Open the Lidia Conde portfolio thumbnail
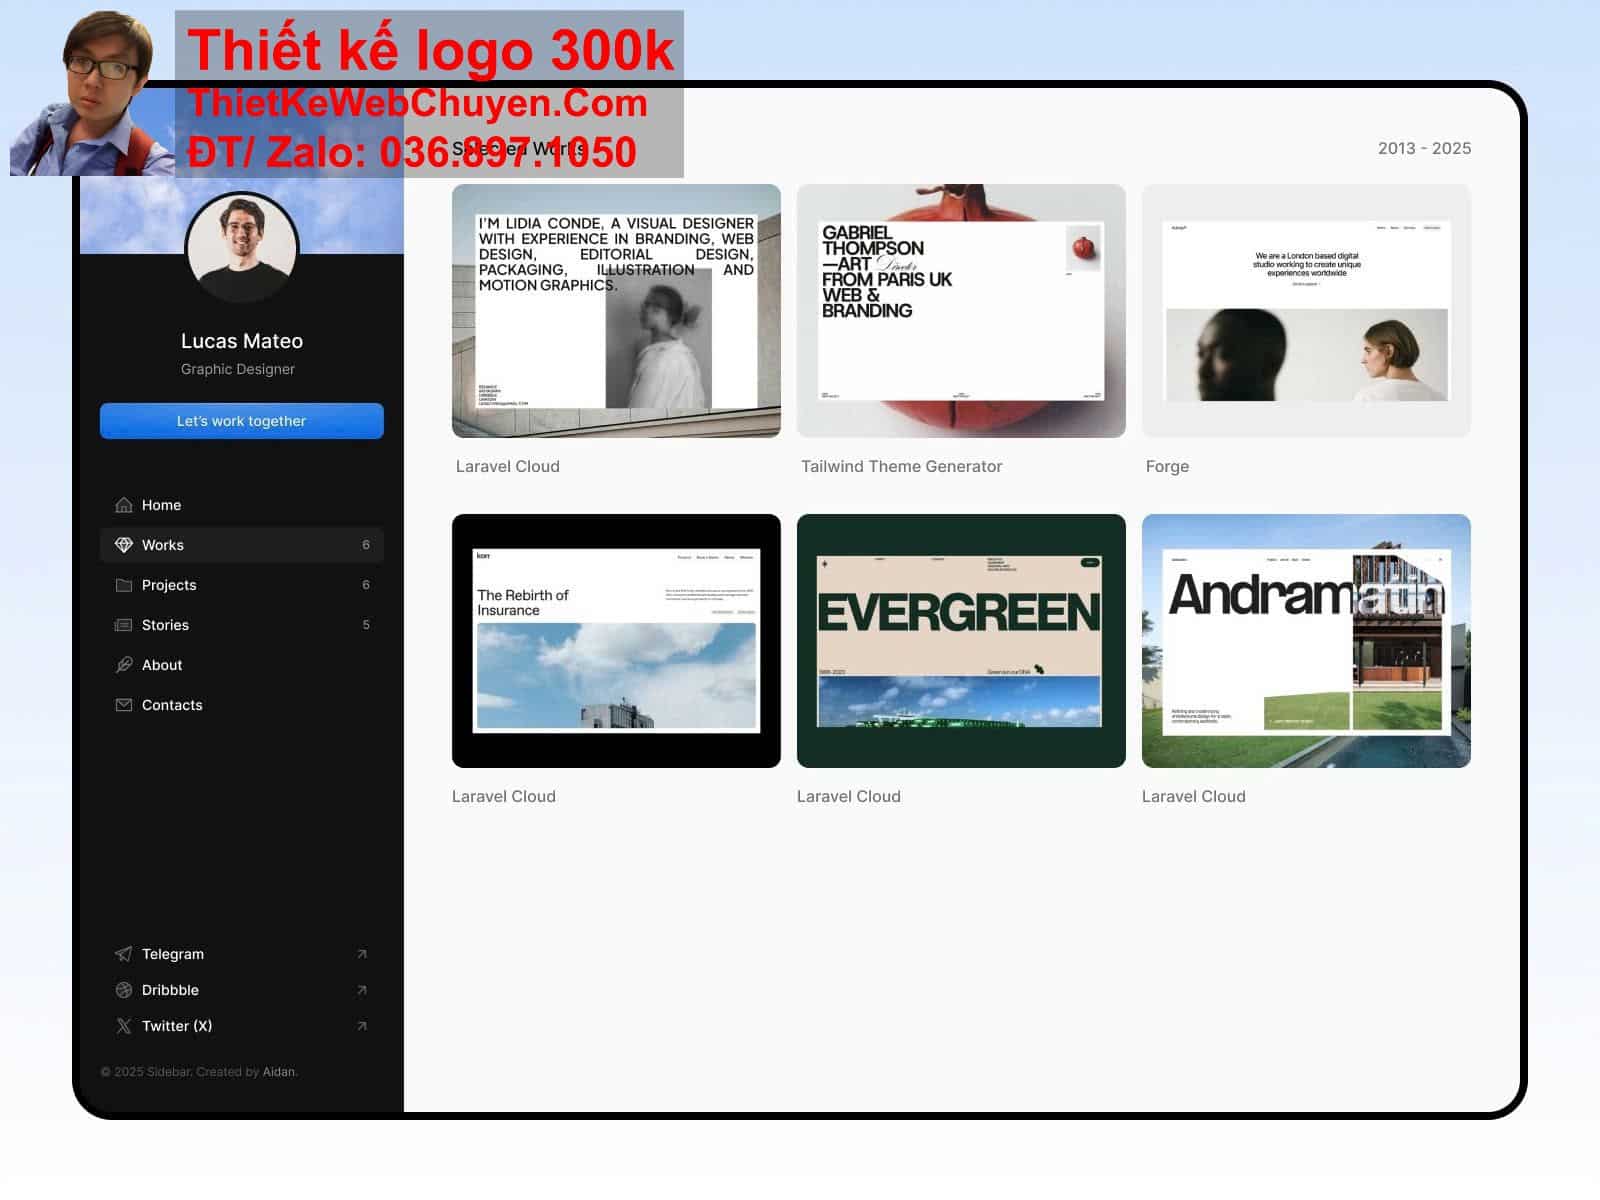 [616, 311]
